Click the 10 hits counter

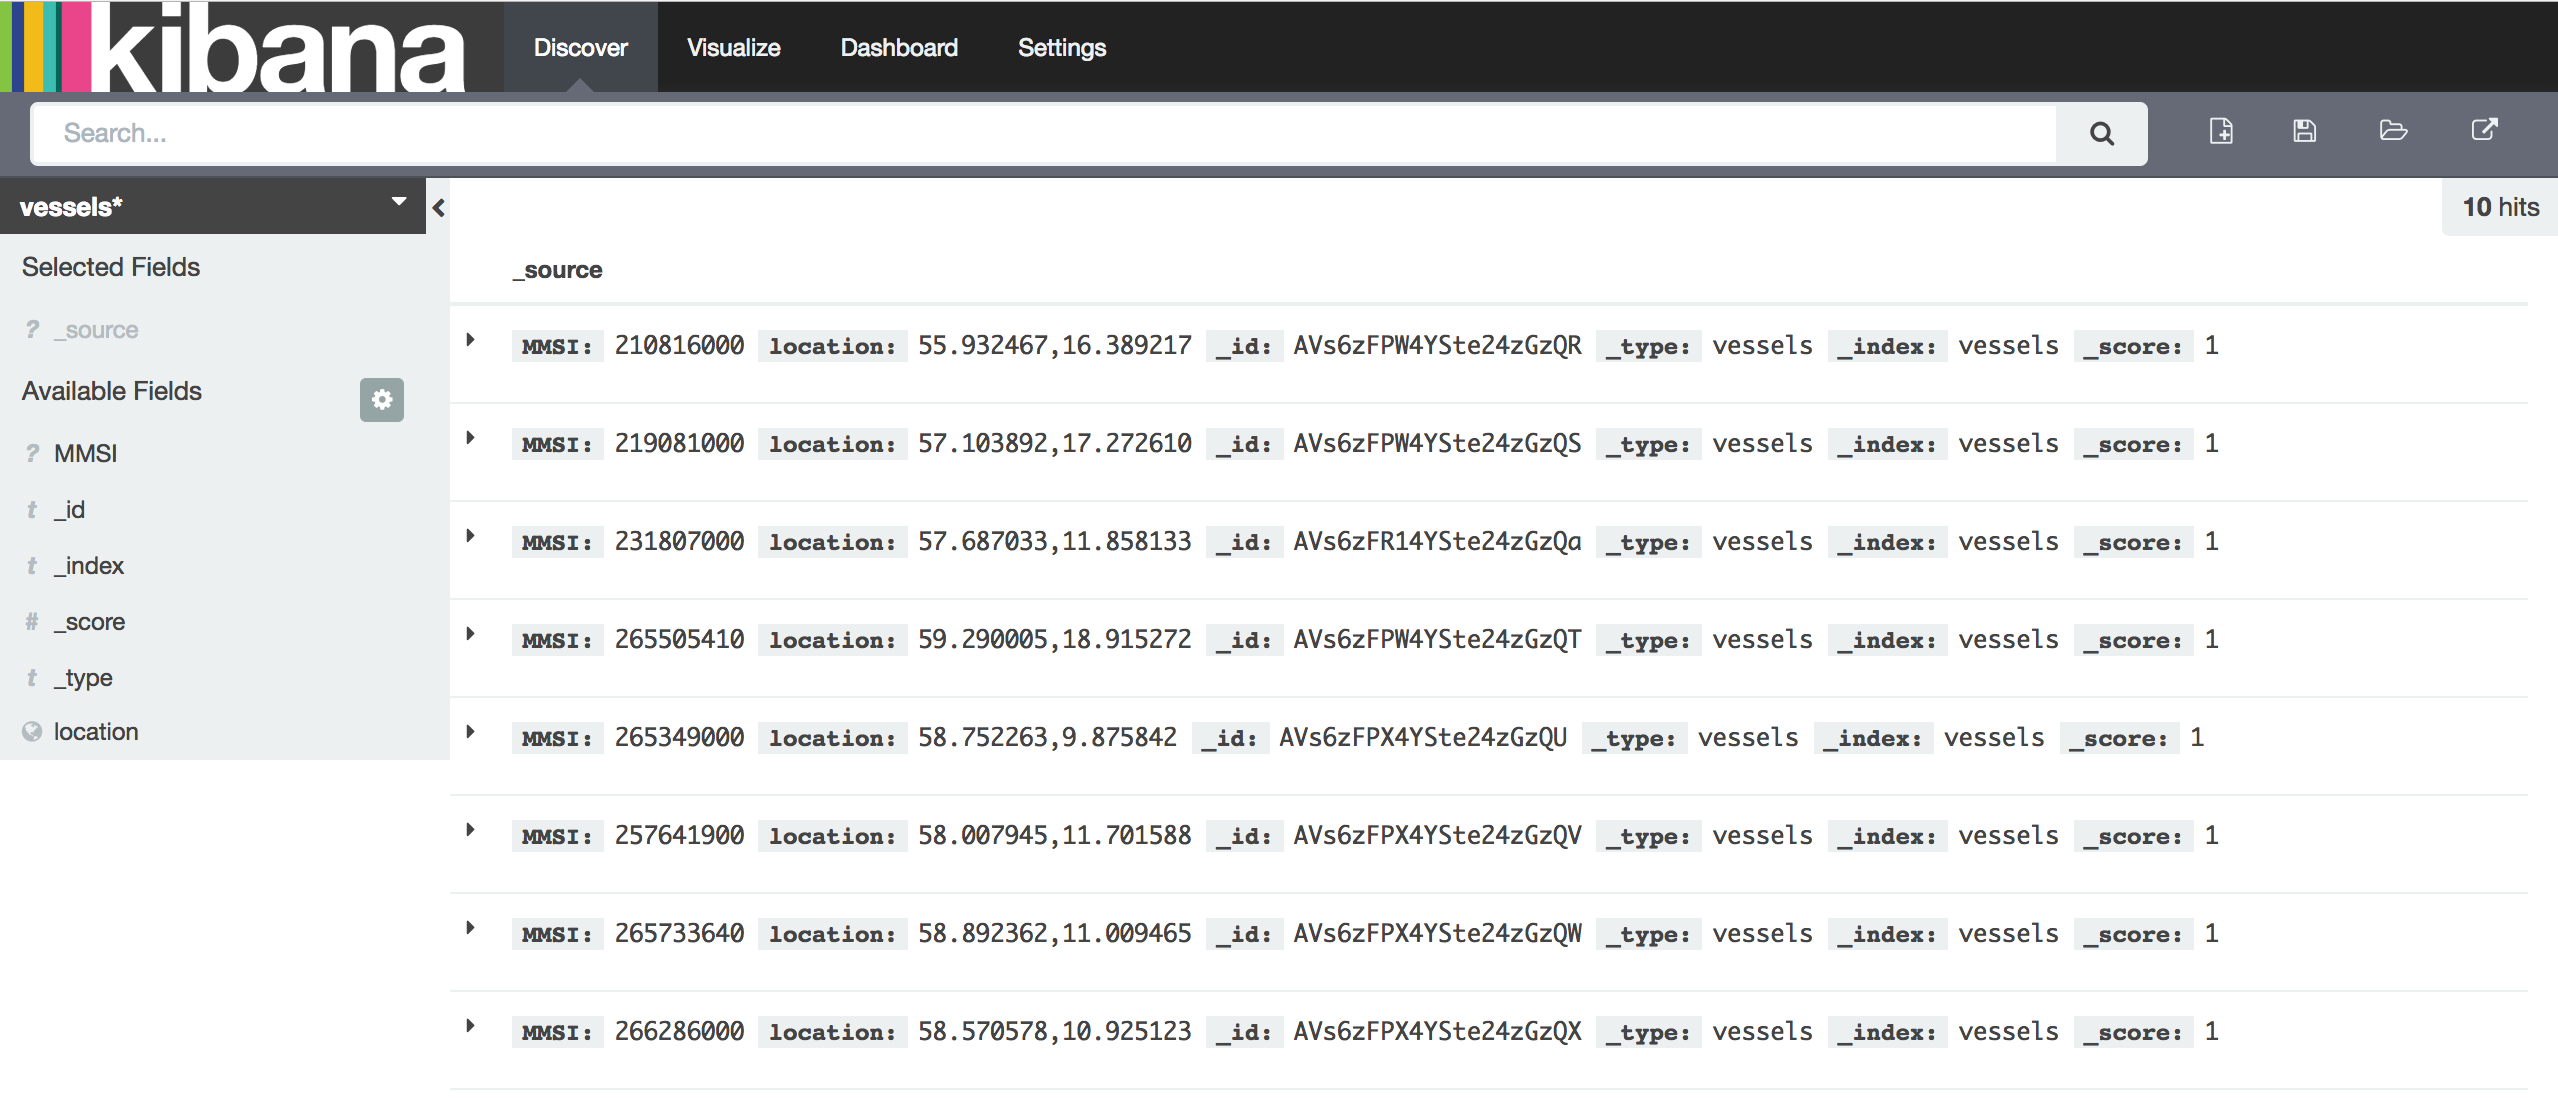point(2500,207)
